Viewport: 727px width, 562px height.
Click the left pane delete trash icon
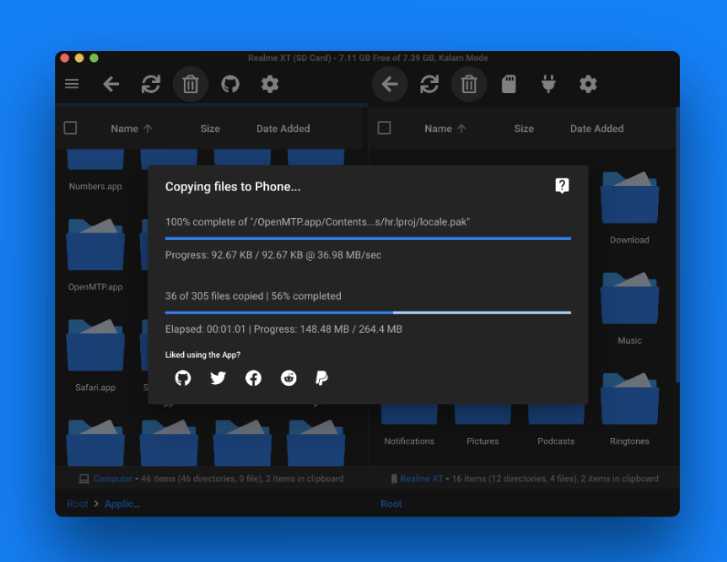coord(191,84)
